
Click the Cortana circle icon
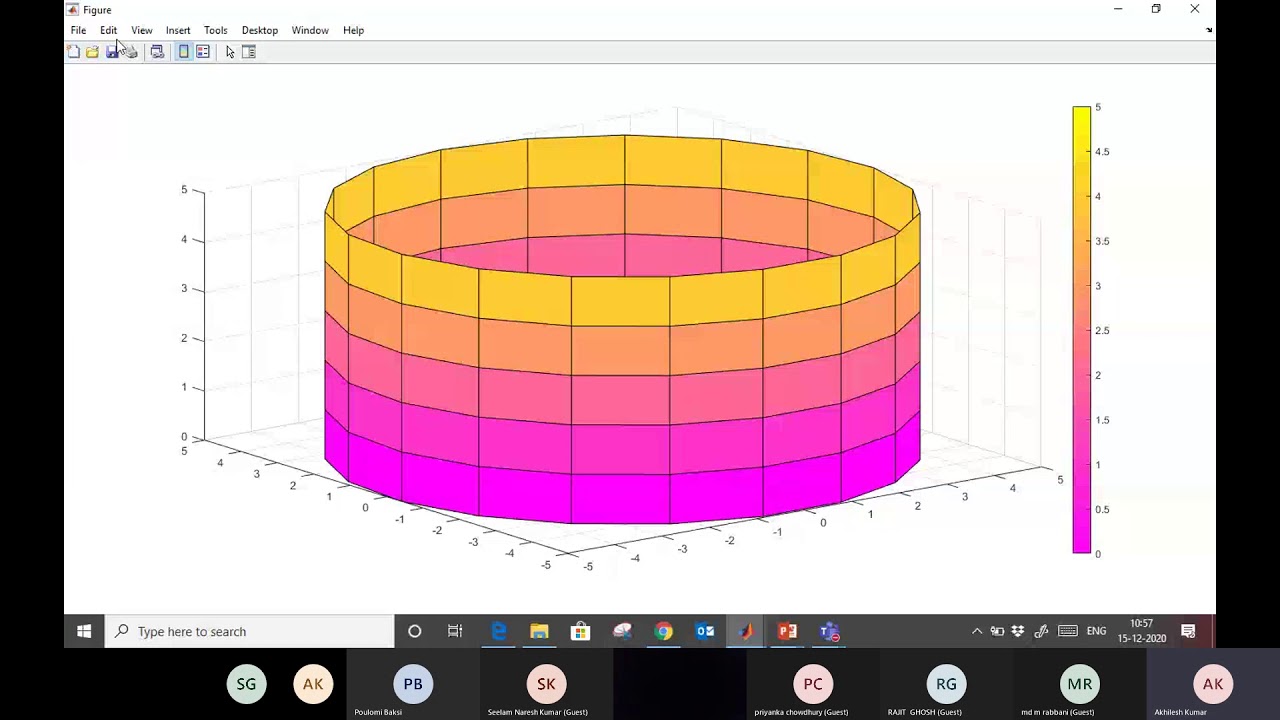pyautogui.click(x=414, y=631)
